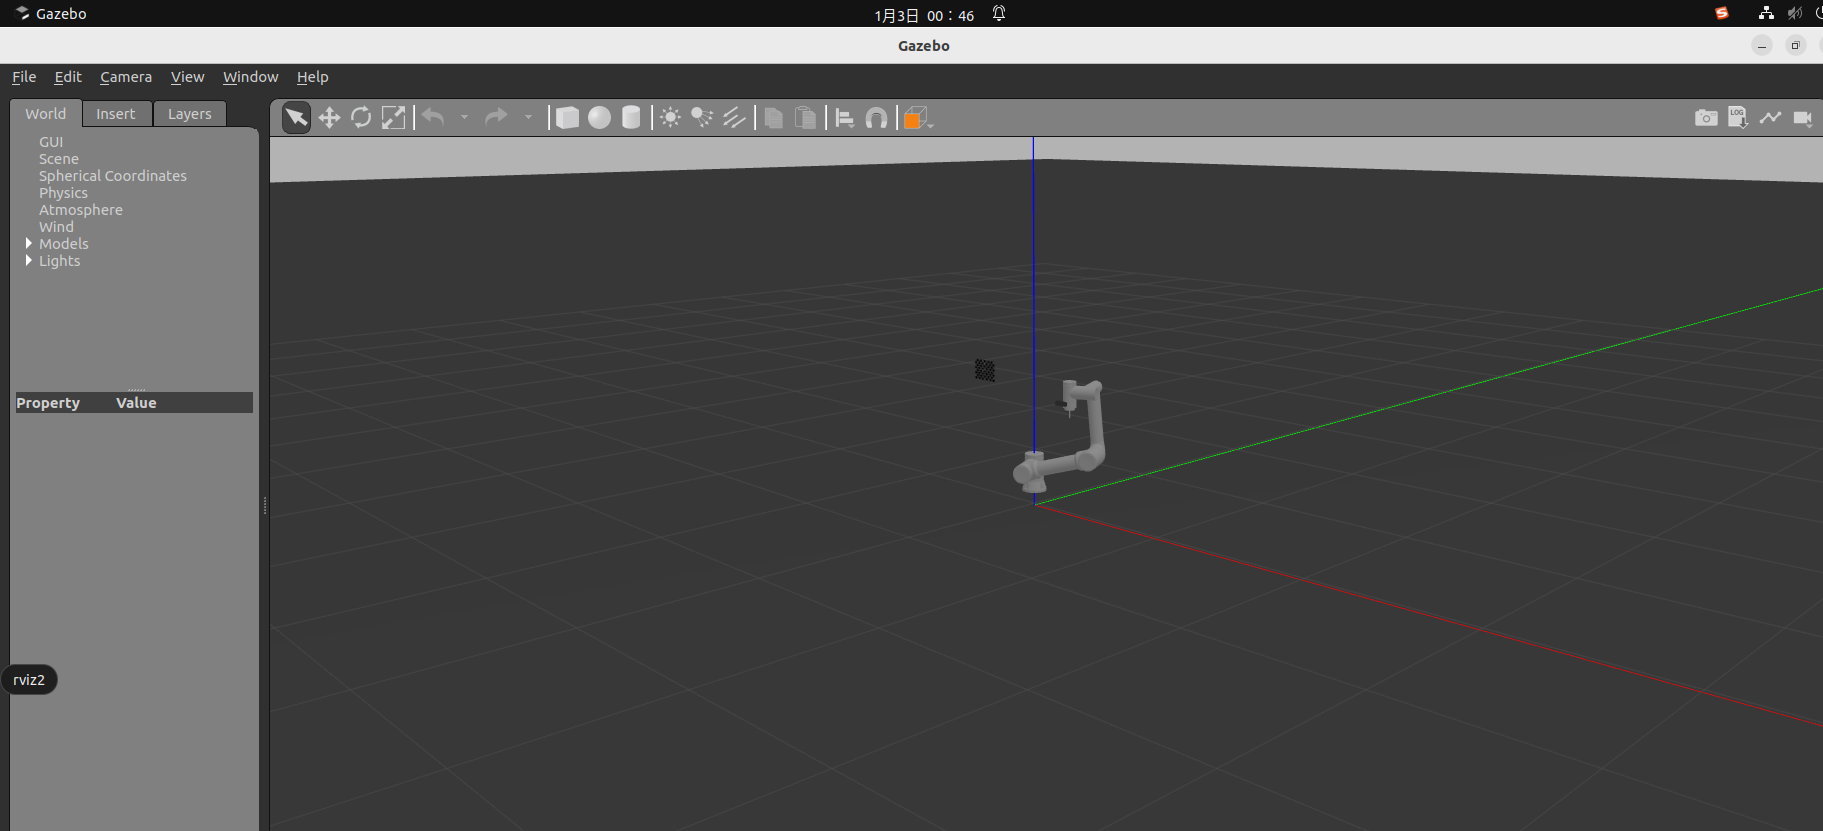Minimize the Gazebo window
Viewport: 1823px width, 831px height.
coord(1762,46)
